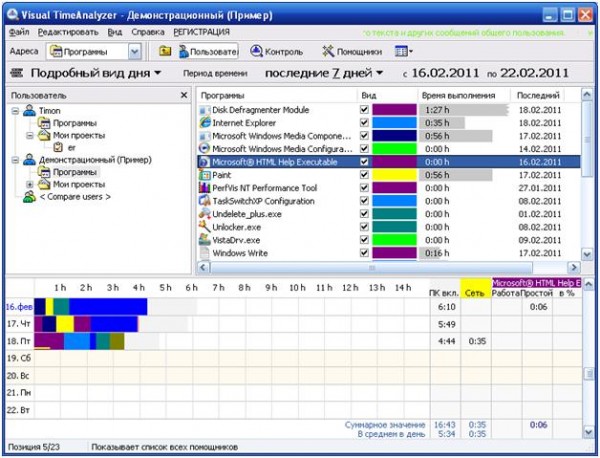This screenshot has width=600, height=458.
Task: Uncheck the Internet Explorer checkbox
Action: click(x=364, y=123)
